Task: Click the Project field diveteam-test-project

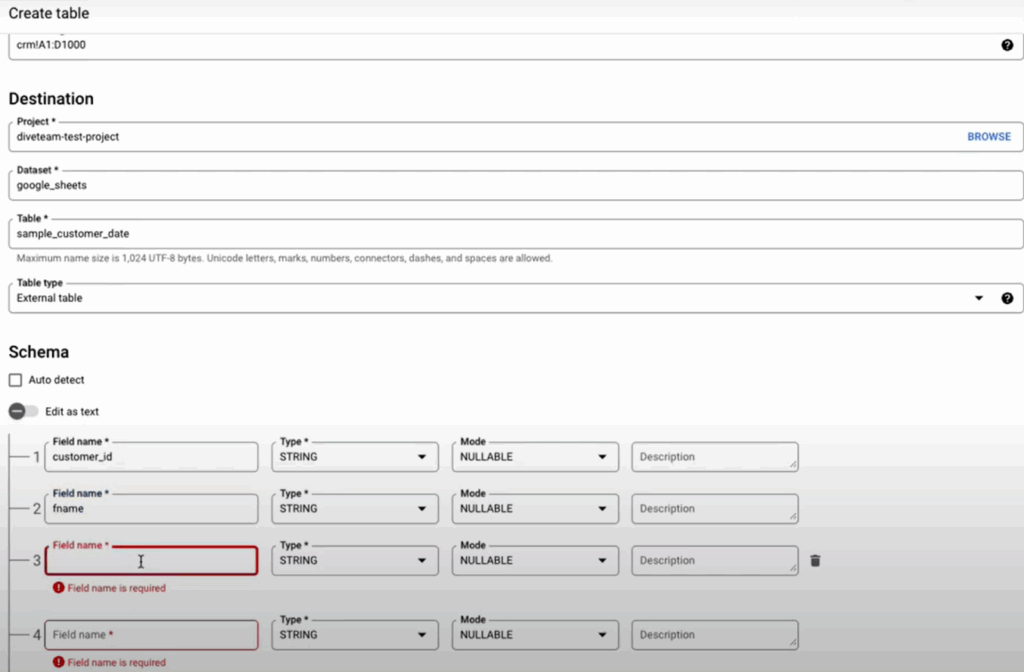Action: coord(480,137)
